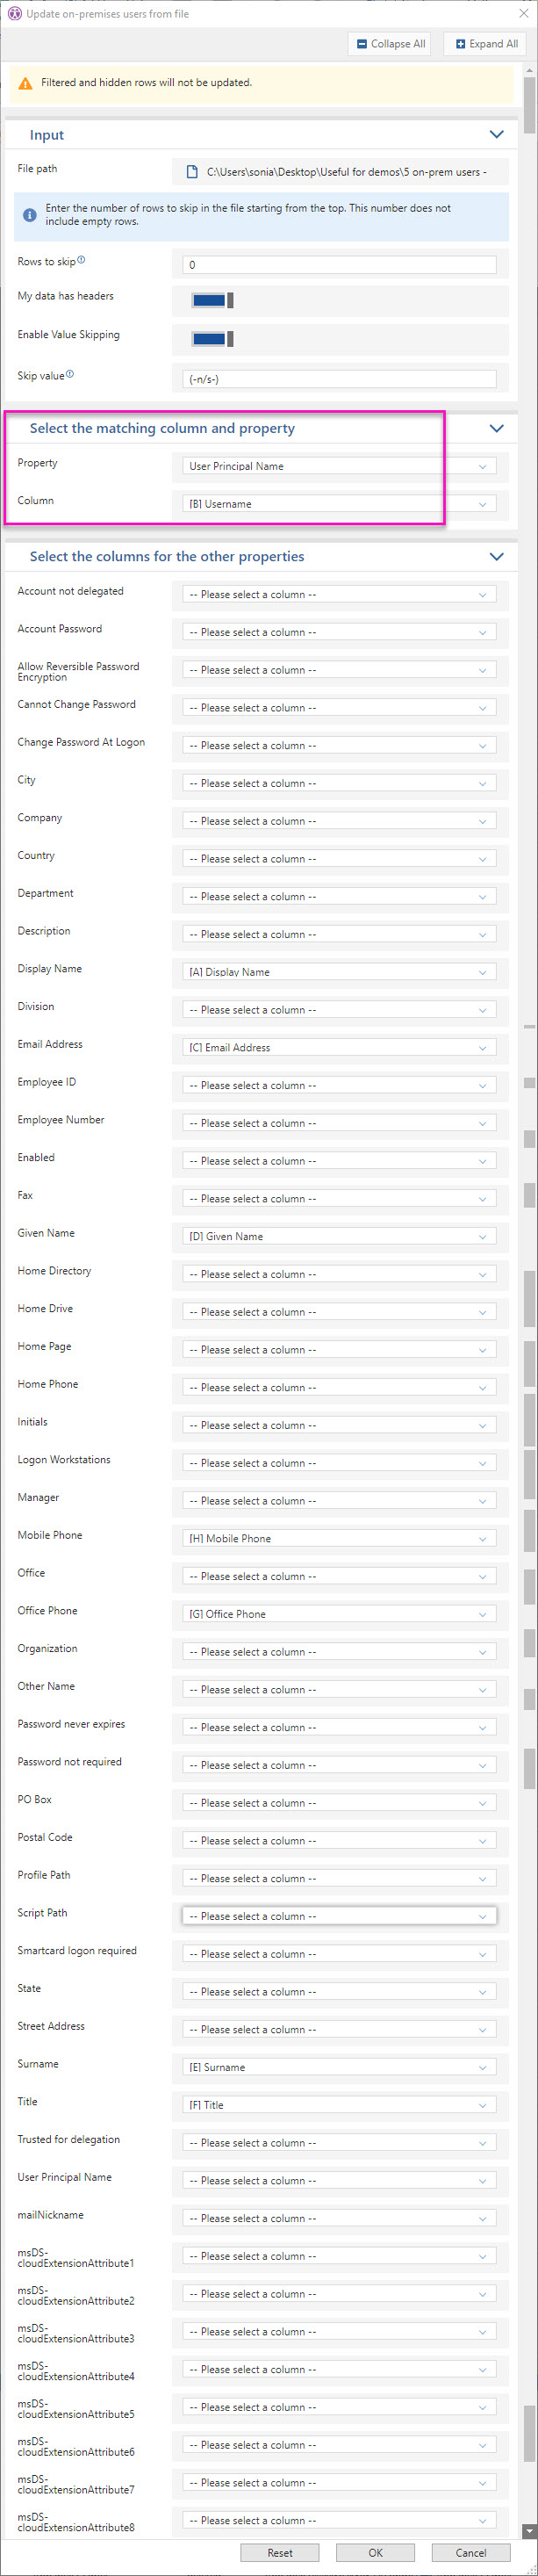Toggle the My data has headers switch

pyautogui.click(x=212, y=300)
